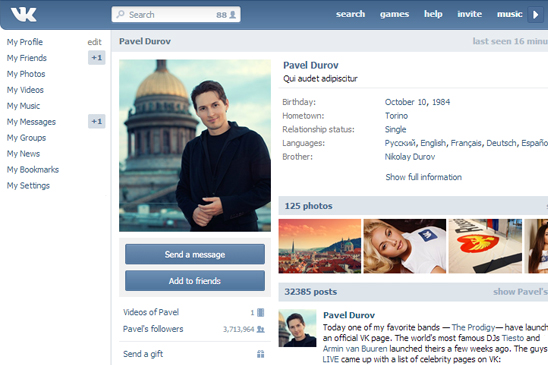
Task: Click the Deutsch language link
Action: click(x=502, y=143)
